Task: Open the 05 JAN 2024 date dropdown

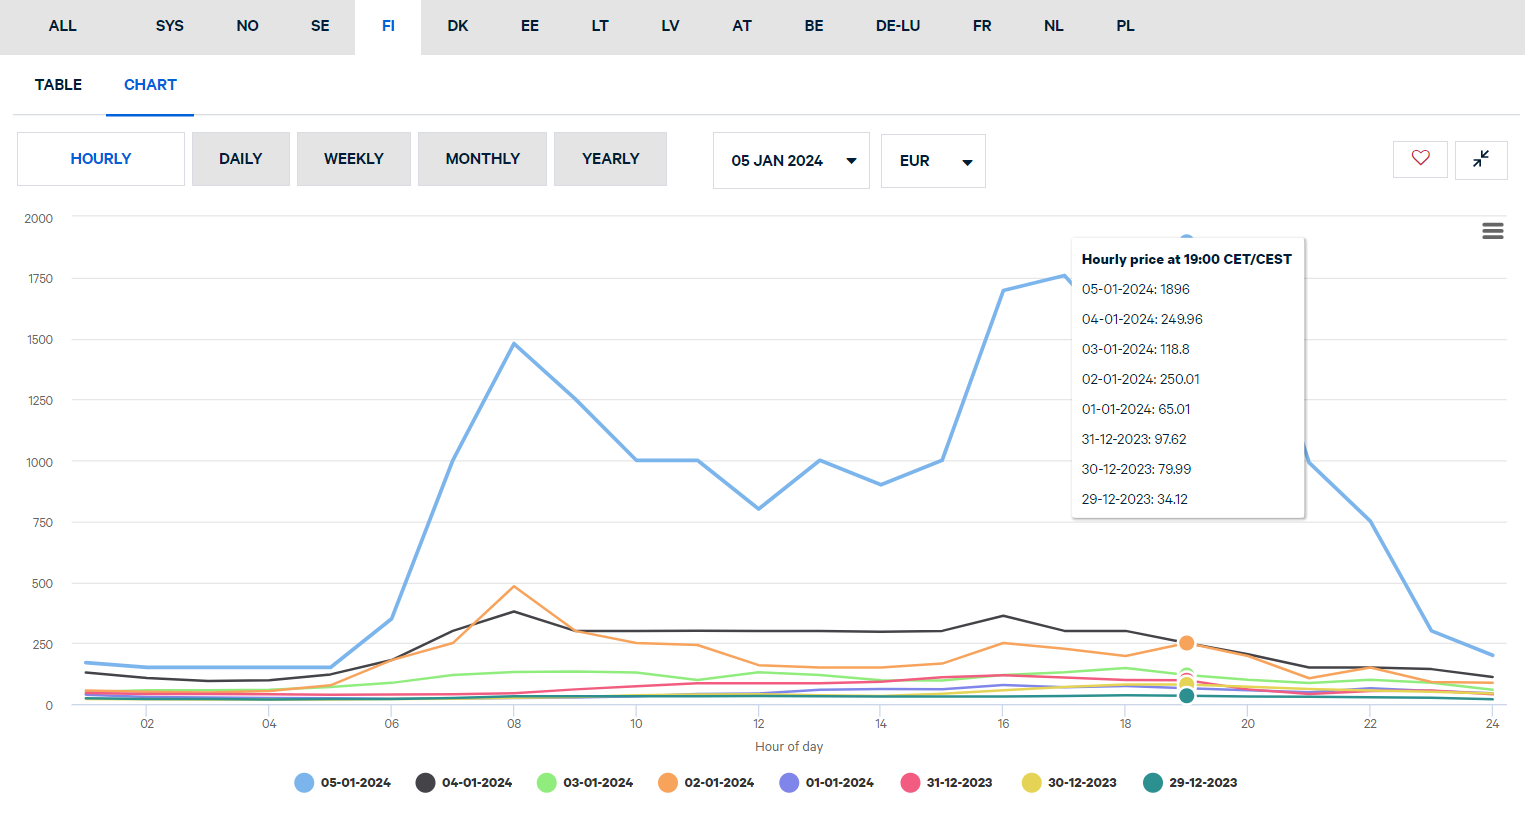Action: [791, 161]
